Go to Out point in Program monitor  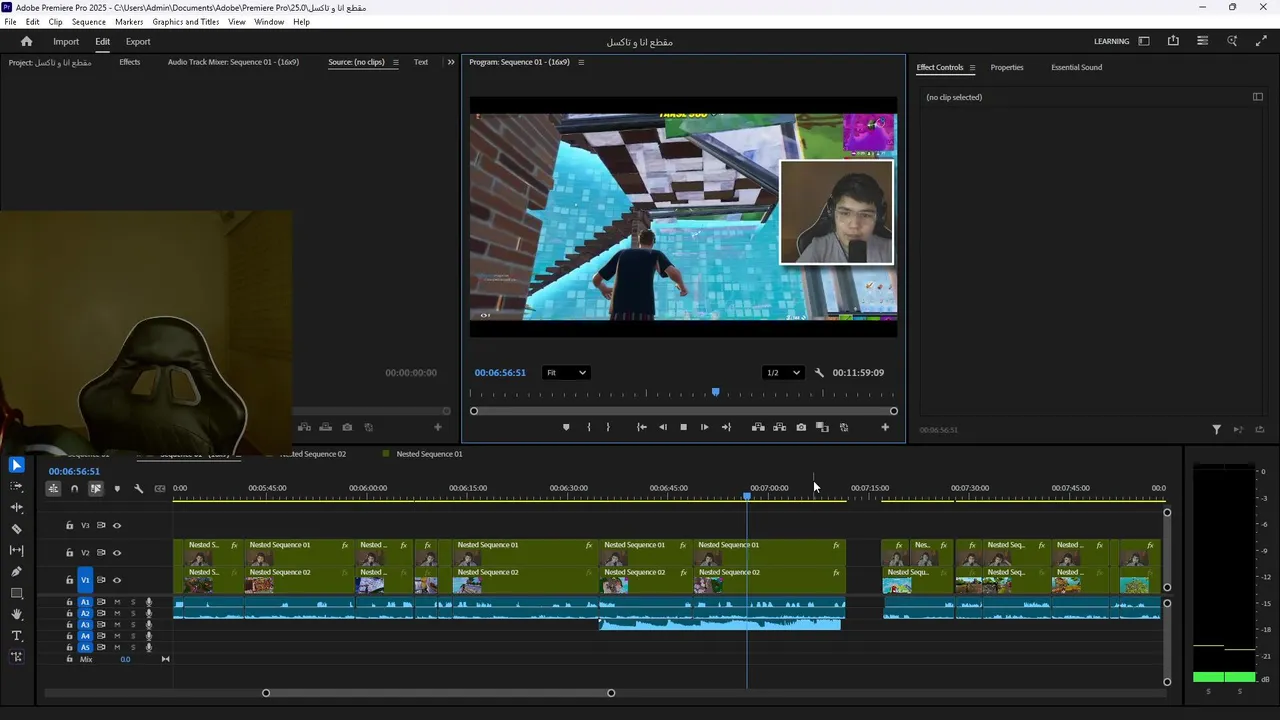point(726,427)
